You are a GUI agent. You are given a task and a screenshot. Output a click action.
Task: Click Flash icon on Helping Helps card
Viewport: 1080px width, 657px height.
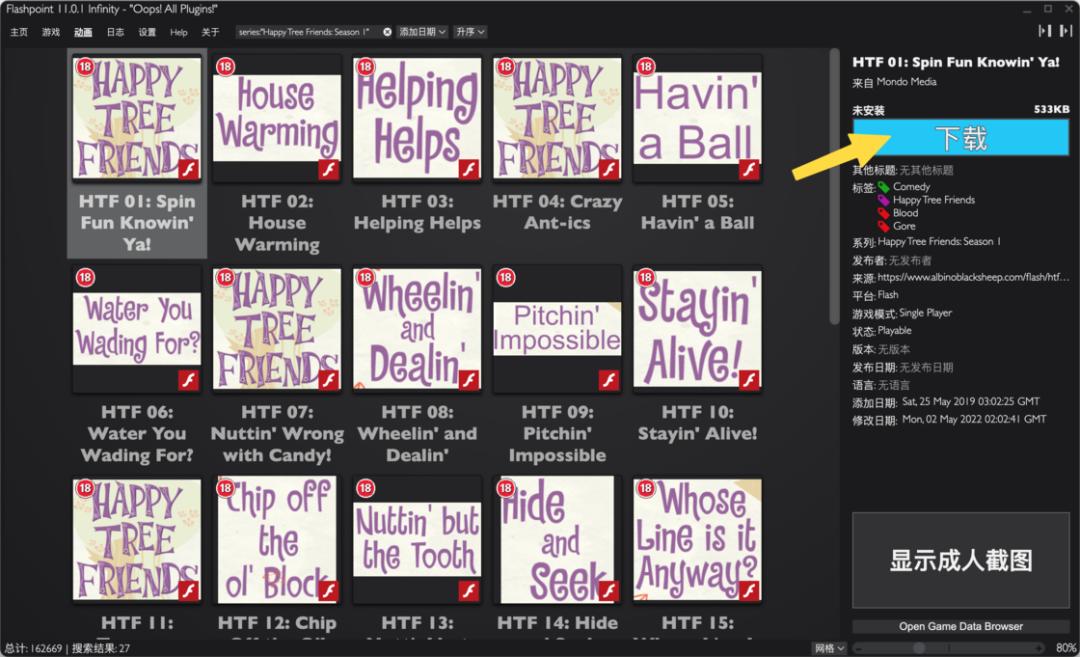tap(469, 169)
